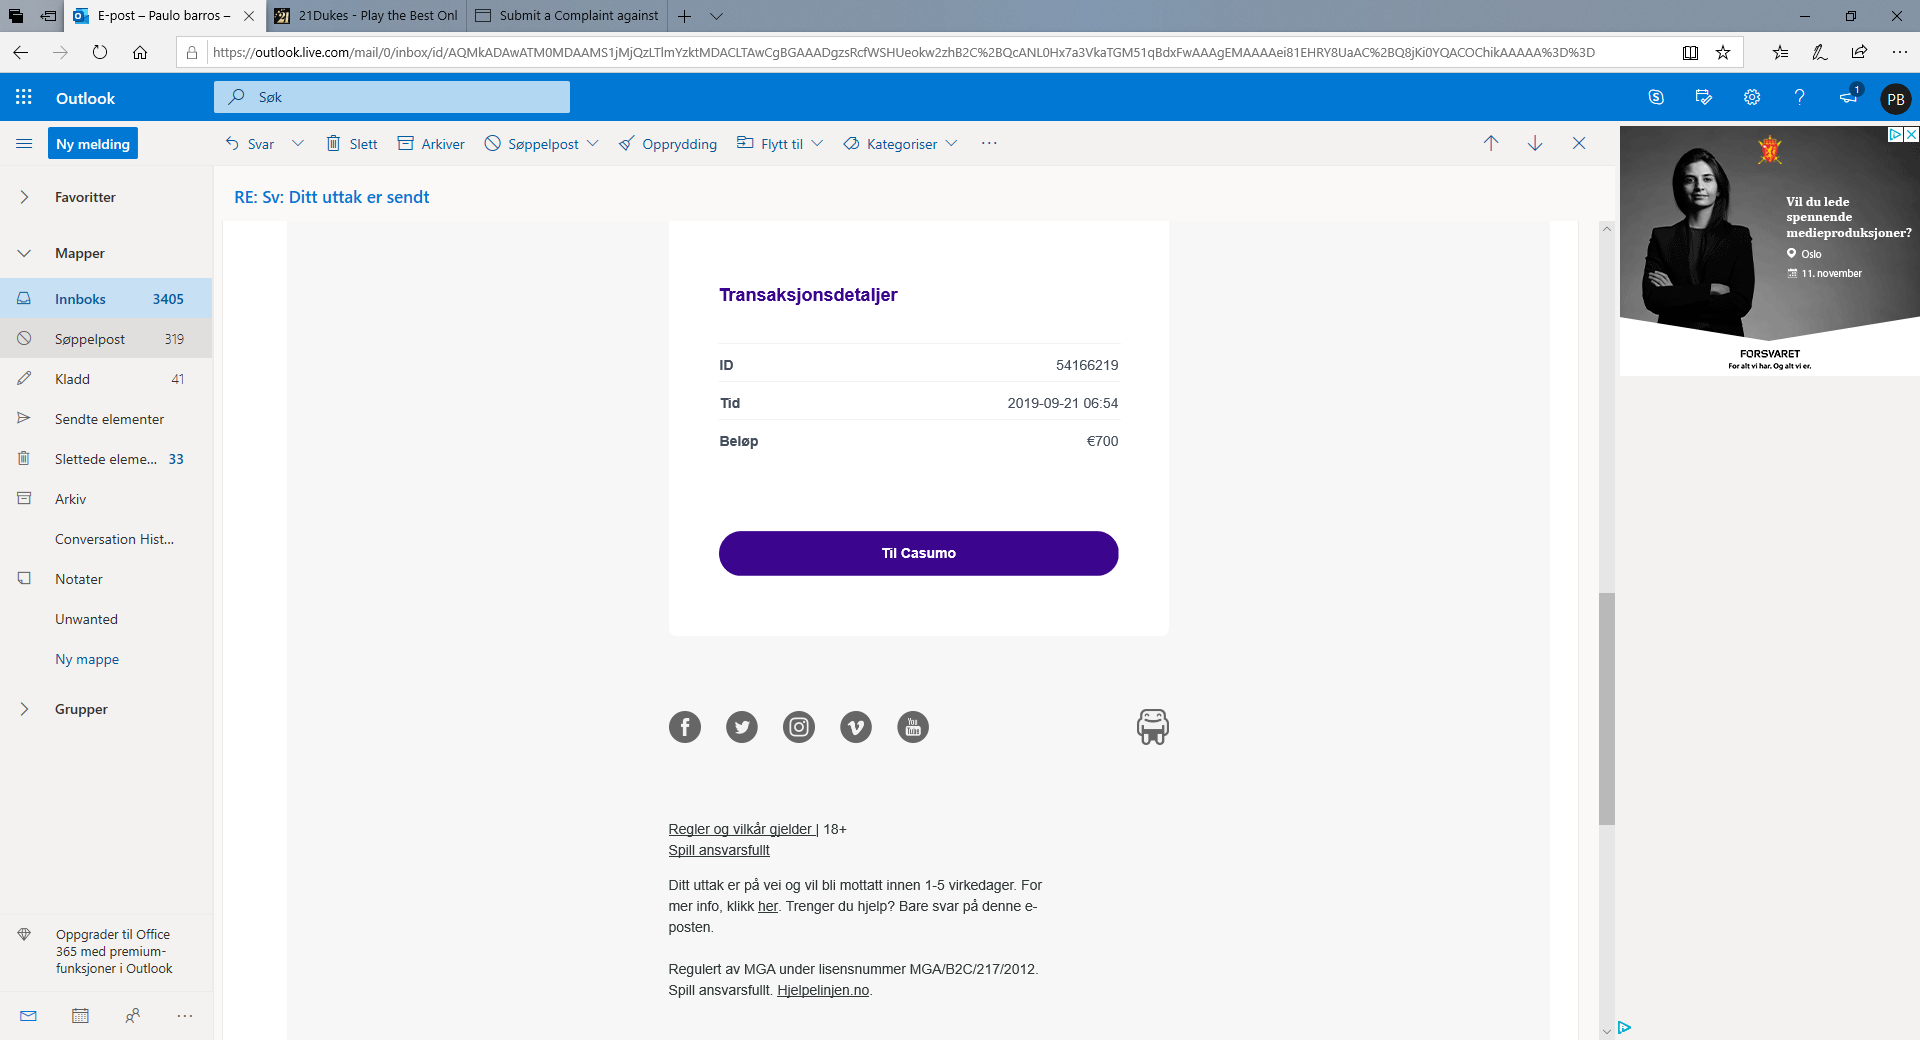Switch to Submit a Complaint tab
1920x1040 pixels.
(567, 16)
